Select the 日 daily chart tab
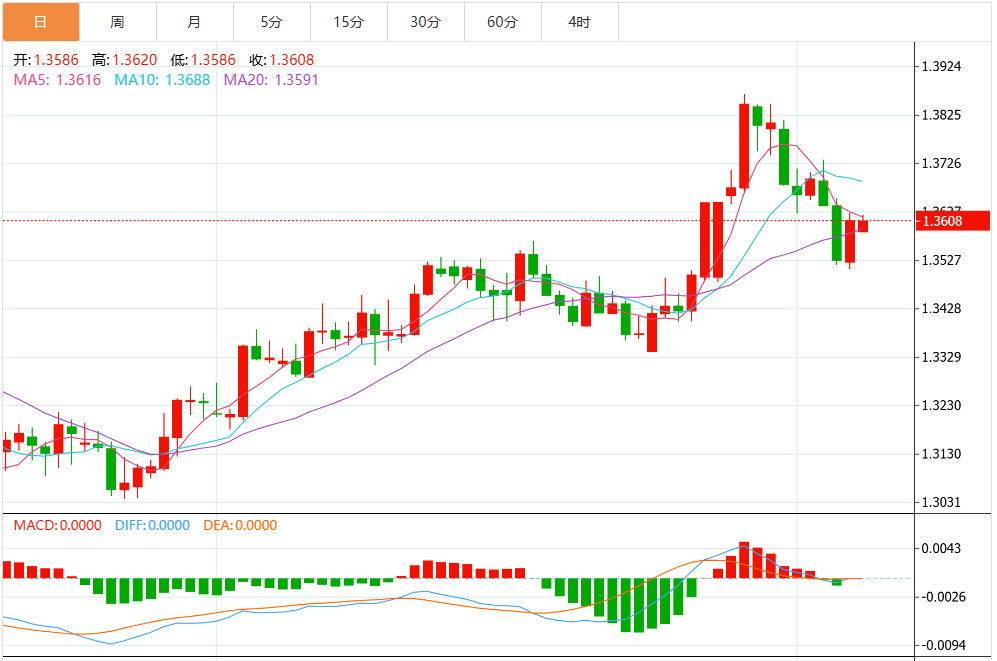The image size is (997, 661). point(40,21)
